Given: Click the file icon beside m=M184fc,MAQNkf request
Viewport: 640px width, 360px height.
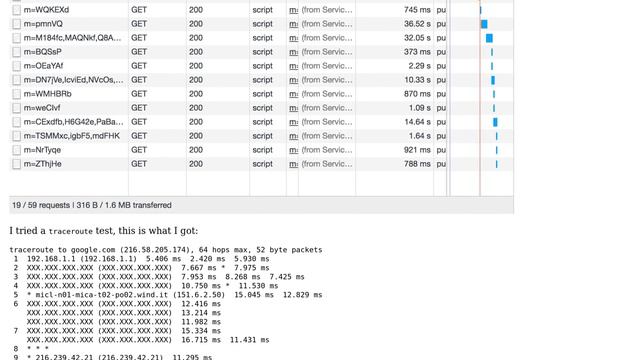Looking at the screenshot, I should pyautogui.click(x=16, y=38).
